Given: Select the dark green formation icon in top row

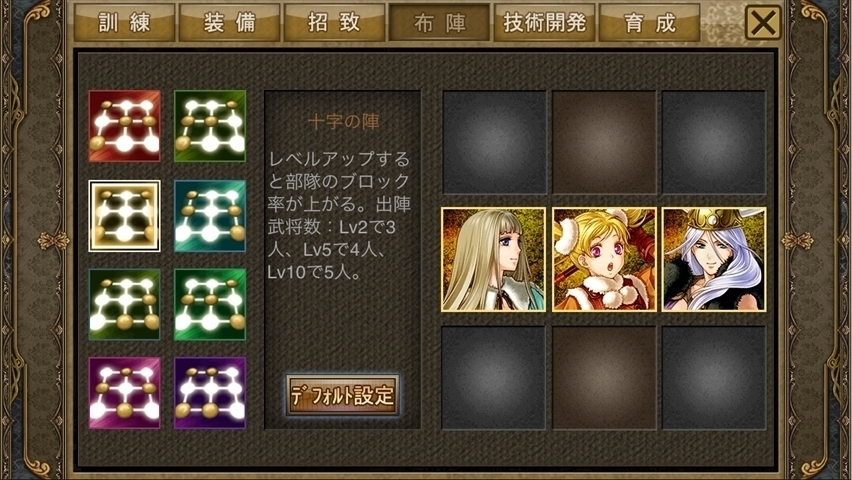Looking at the screenshot, I should click(x=210, y=126).
